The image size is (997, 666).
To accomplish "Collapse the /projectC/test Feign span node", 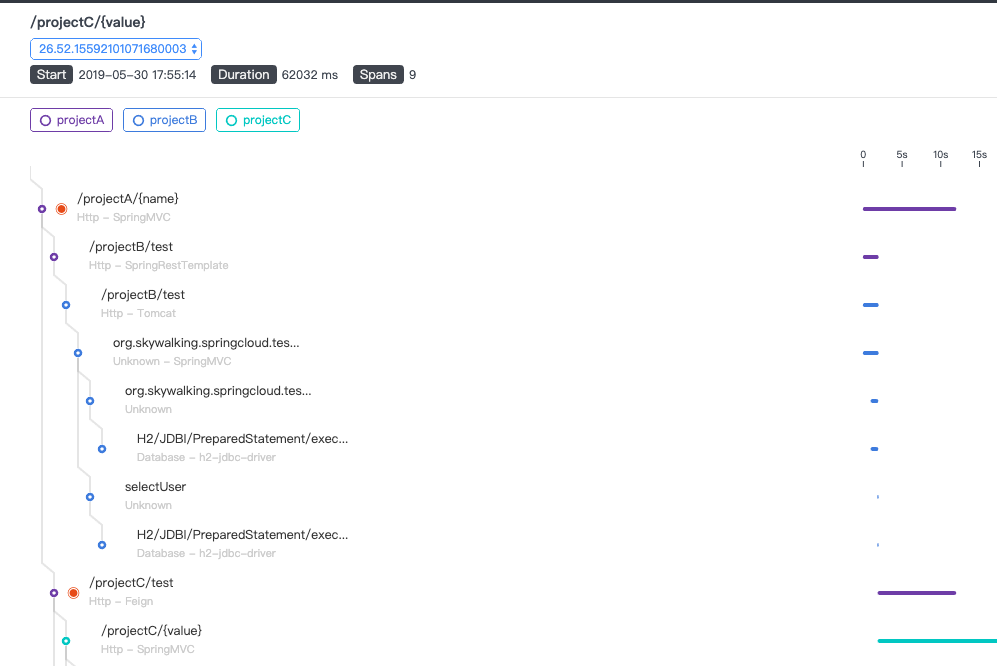I will pyautogui.click(x=54, y=593).
